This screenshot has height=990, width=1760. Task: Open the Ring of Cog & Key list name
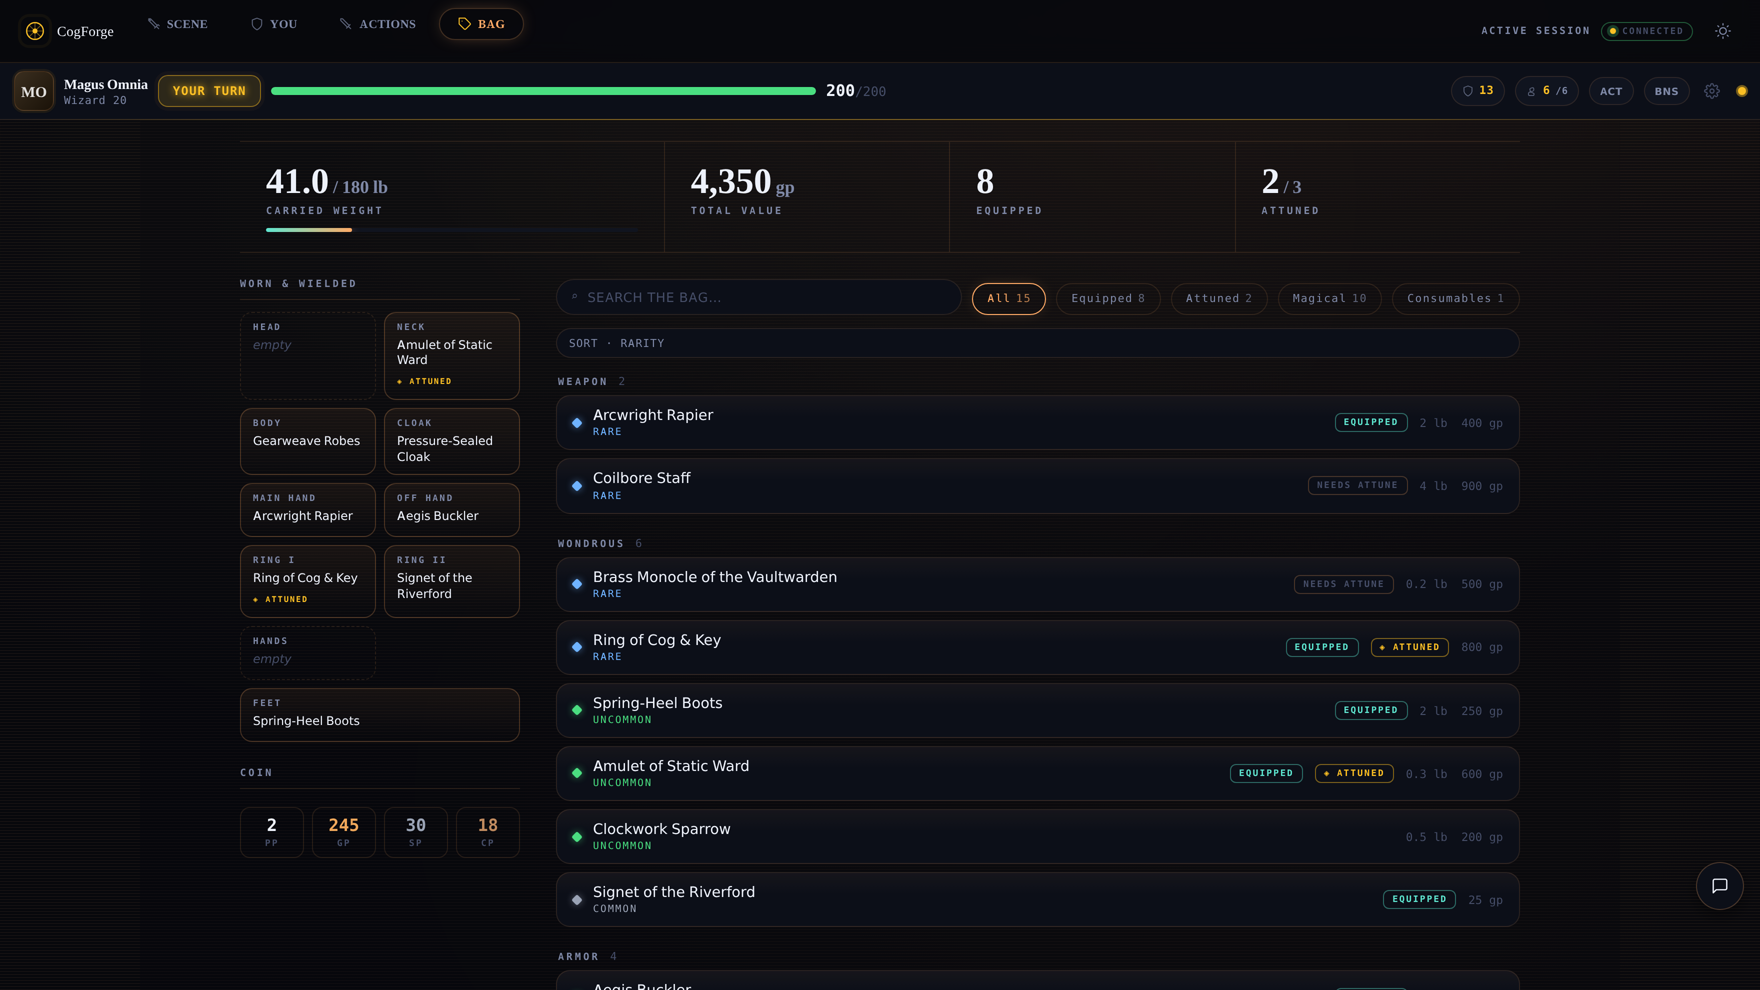[657, 640]
